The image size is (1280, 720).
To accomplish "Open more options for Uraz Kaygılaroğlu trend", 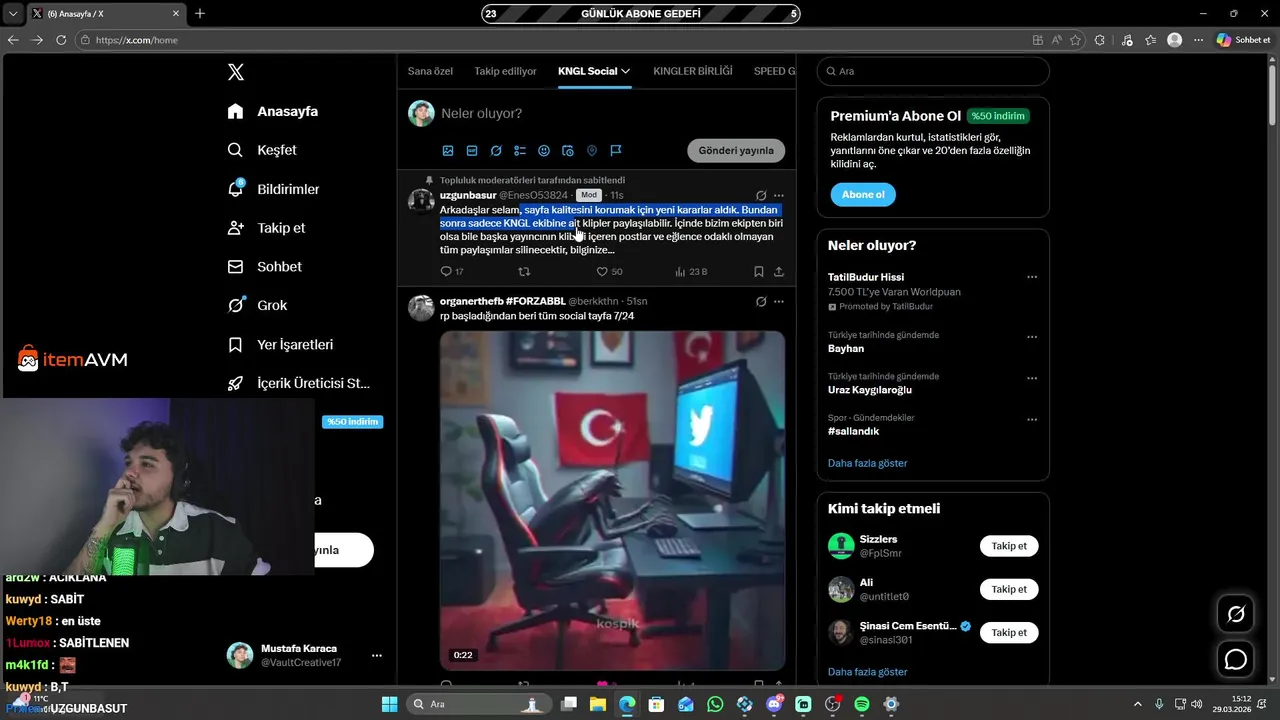I will pos(1032,378).
